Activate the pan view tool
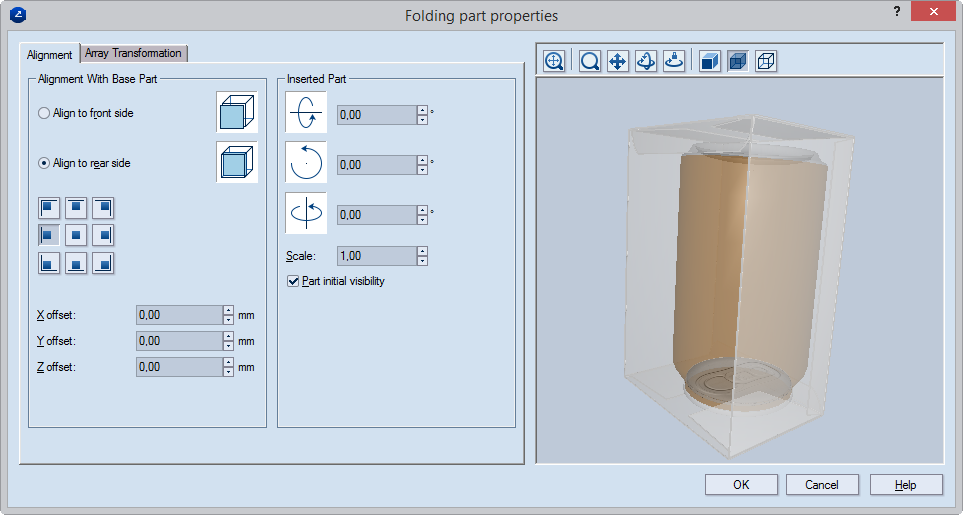 coord(618,61)
